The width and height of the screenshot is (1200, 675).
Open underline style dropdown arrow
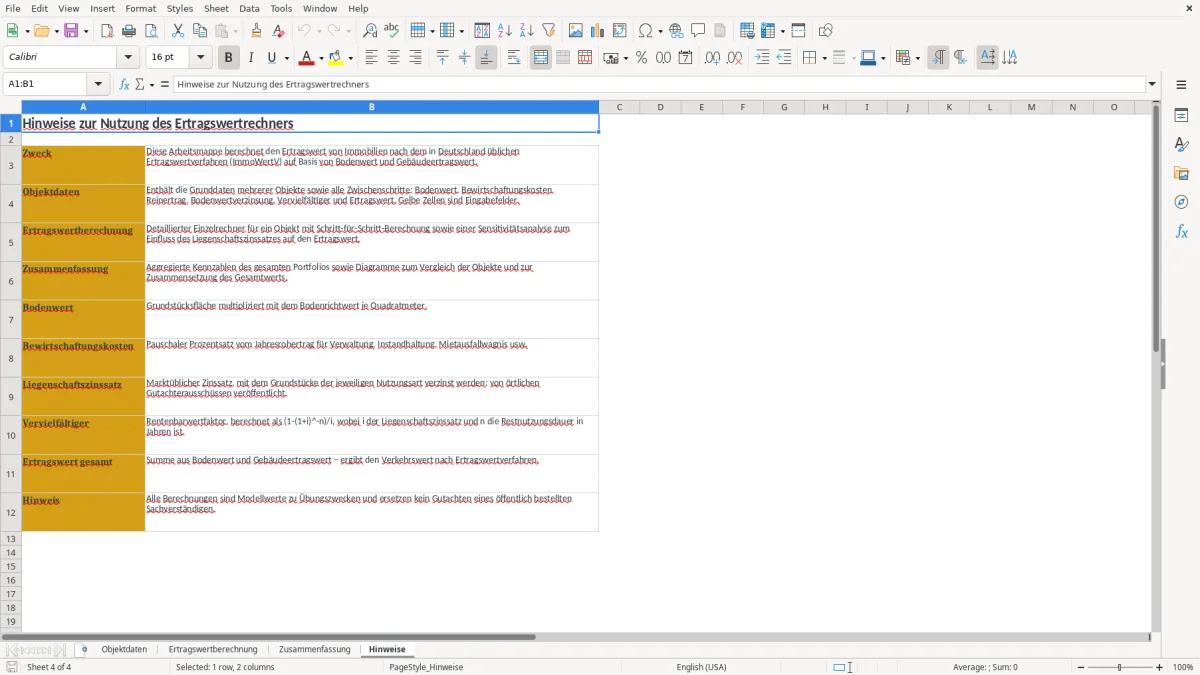tap(286, 58)
